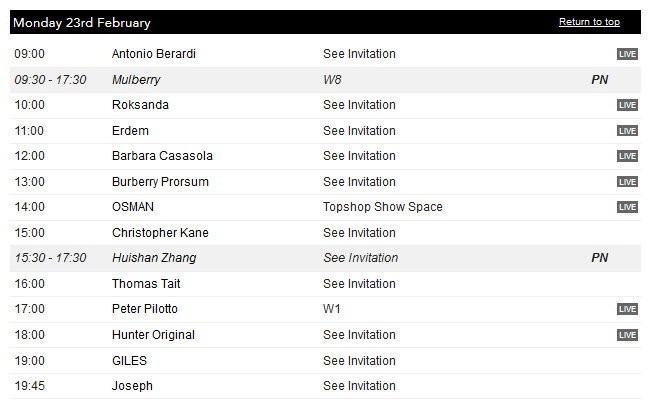Select the Joseph 19:45 show name
Image resolution: width=658 pixels, height=420 pixels.
click(x=132, y=386)
